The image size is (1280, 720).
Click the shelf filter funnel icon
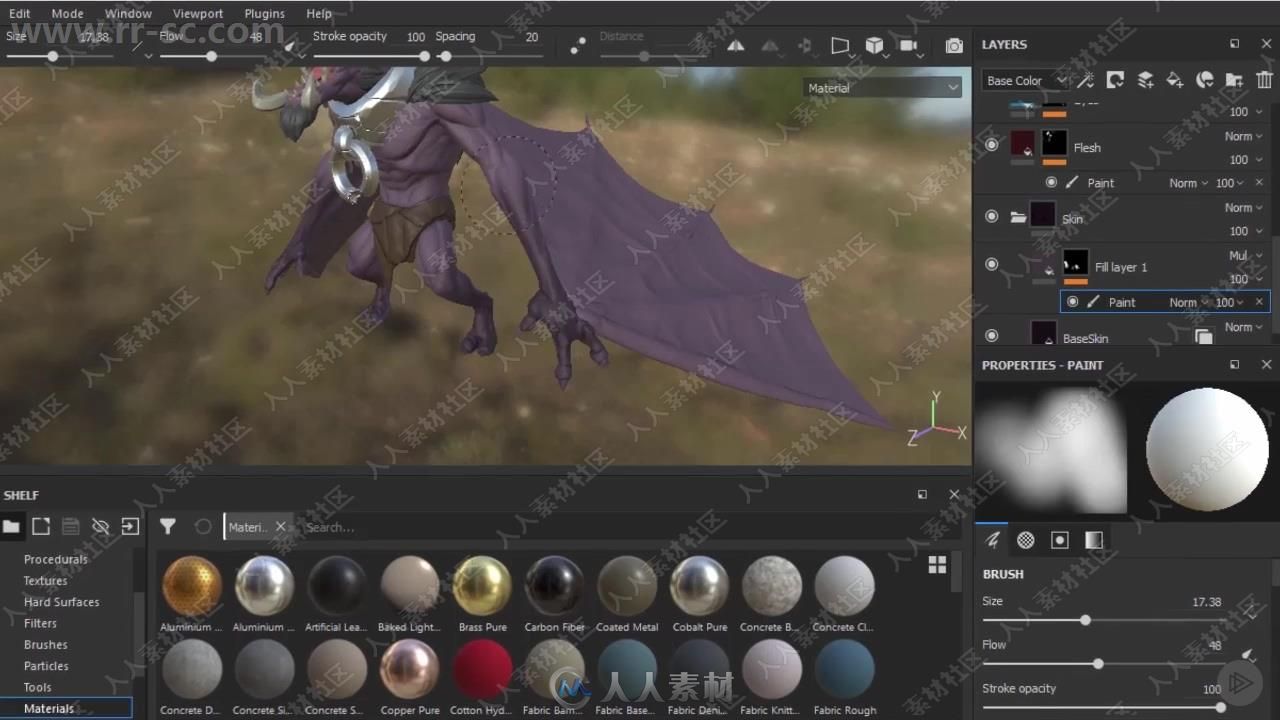(168, 526)
